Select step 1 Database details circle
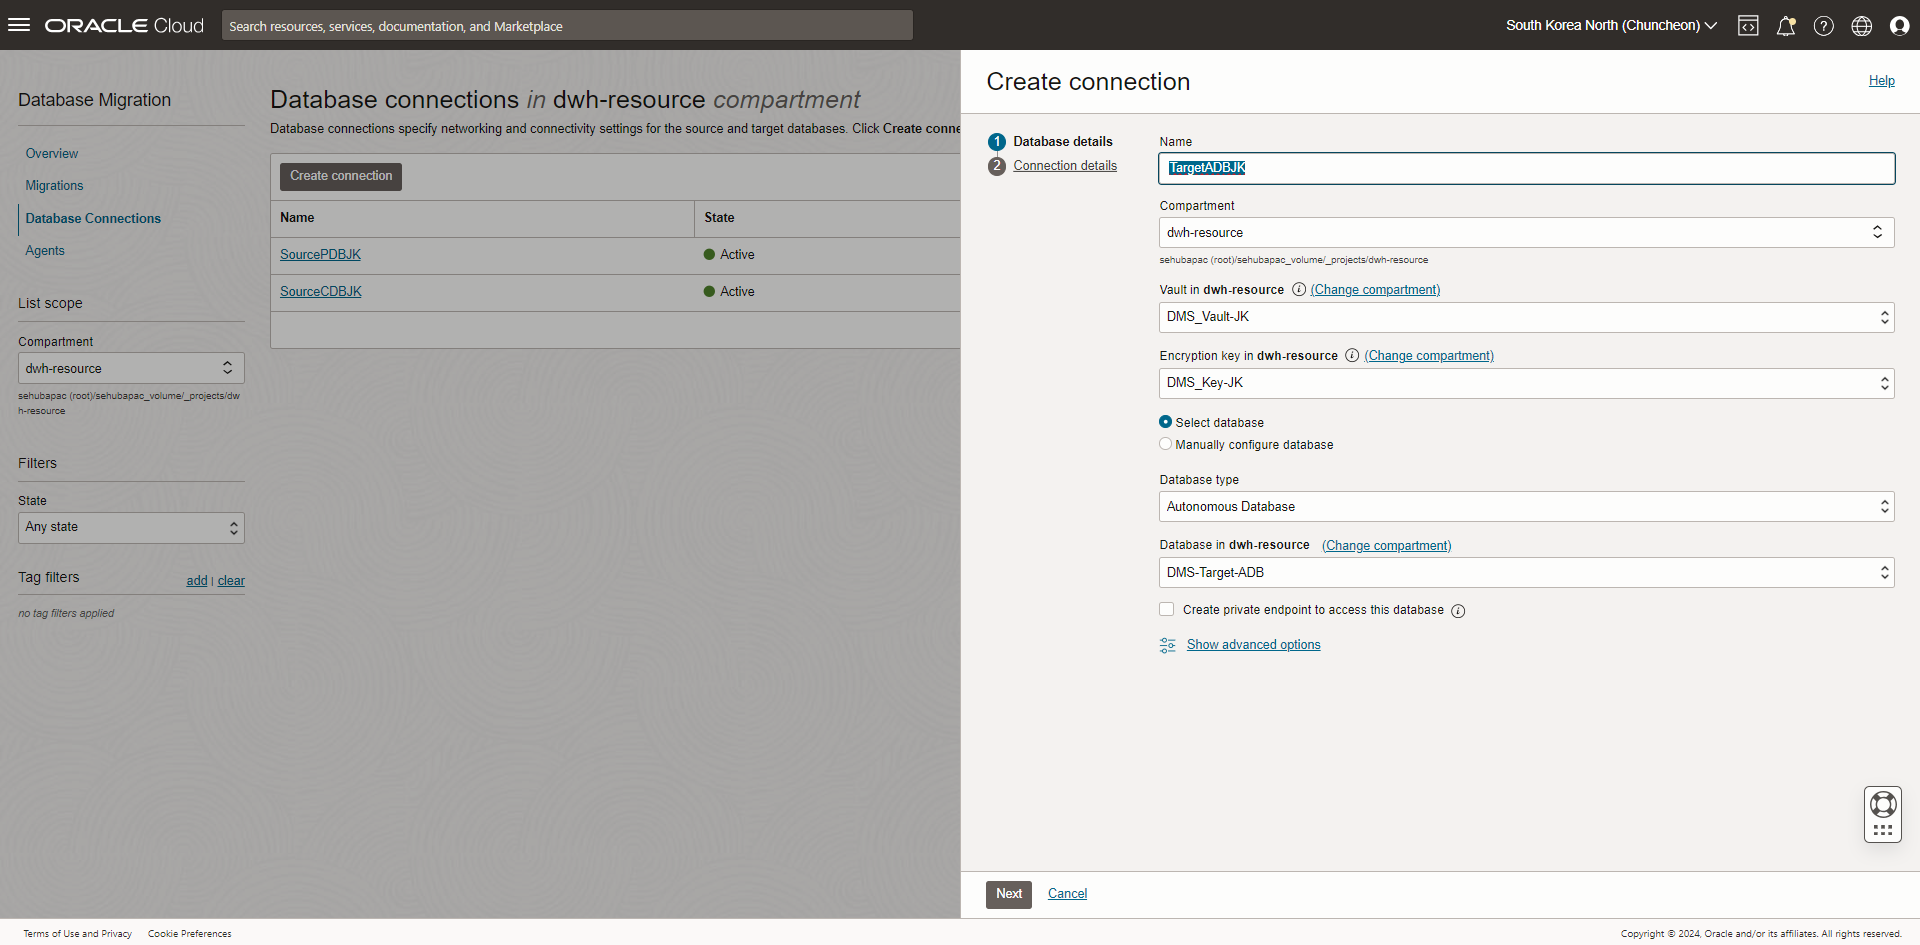 [997, 142]
